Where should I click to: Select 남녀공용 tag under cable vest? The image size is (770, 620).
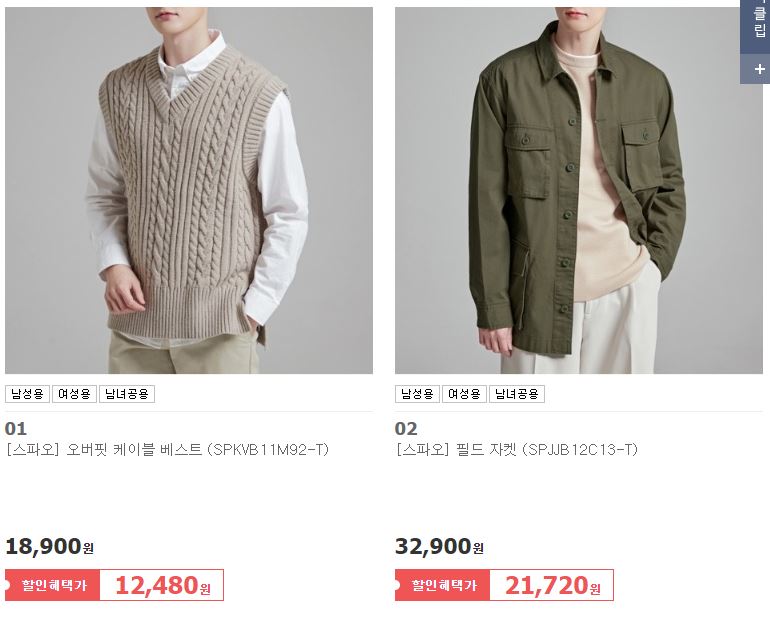click(x=127, y=394)
